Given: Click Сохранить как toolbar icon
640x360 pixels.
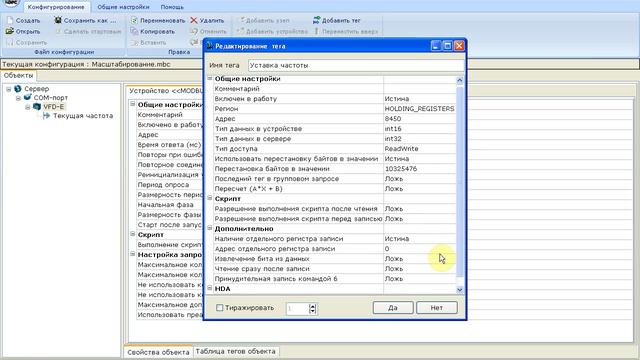Looking at the screenshot, I should click(58, 20).
